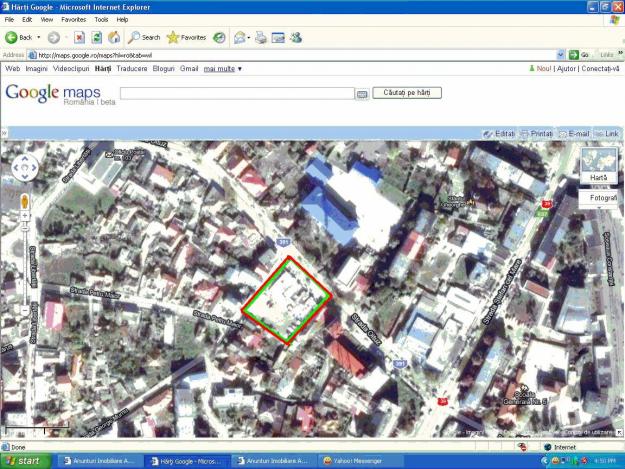Click the Google maps logo
The width and height of the screenshot is (625, 469).
click(60, 94)
